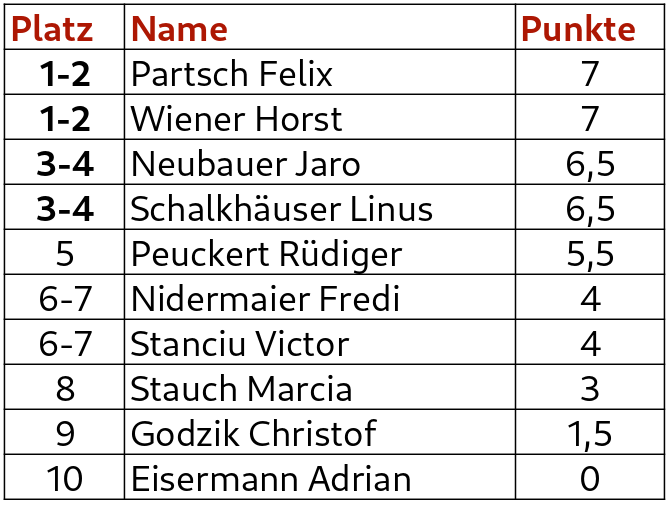Click the 5,5 points value
The width and height of the screenshot is (669, 505).
590,254
